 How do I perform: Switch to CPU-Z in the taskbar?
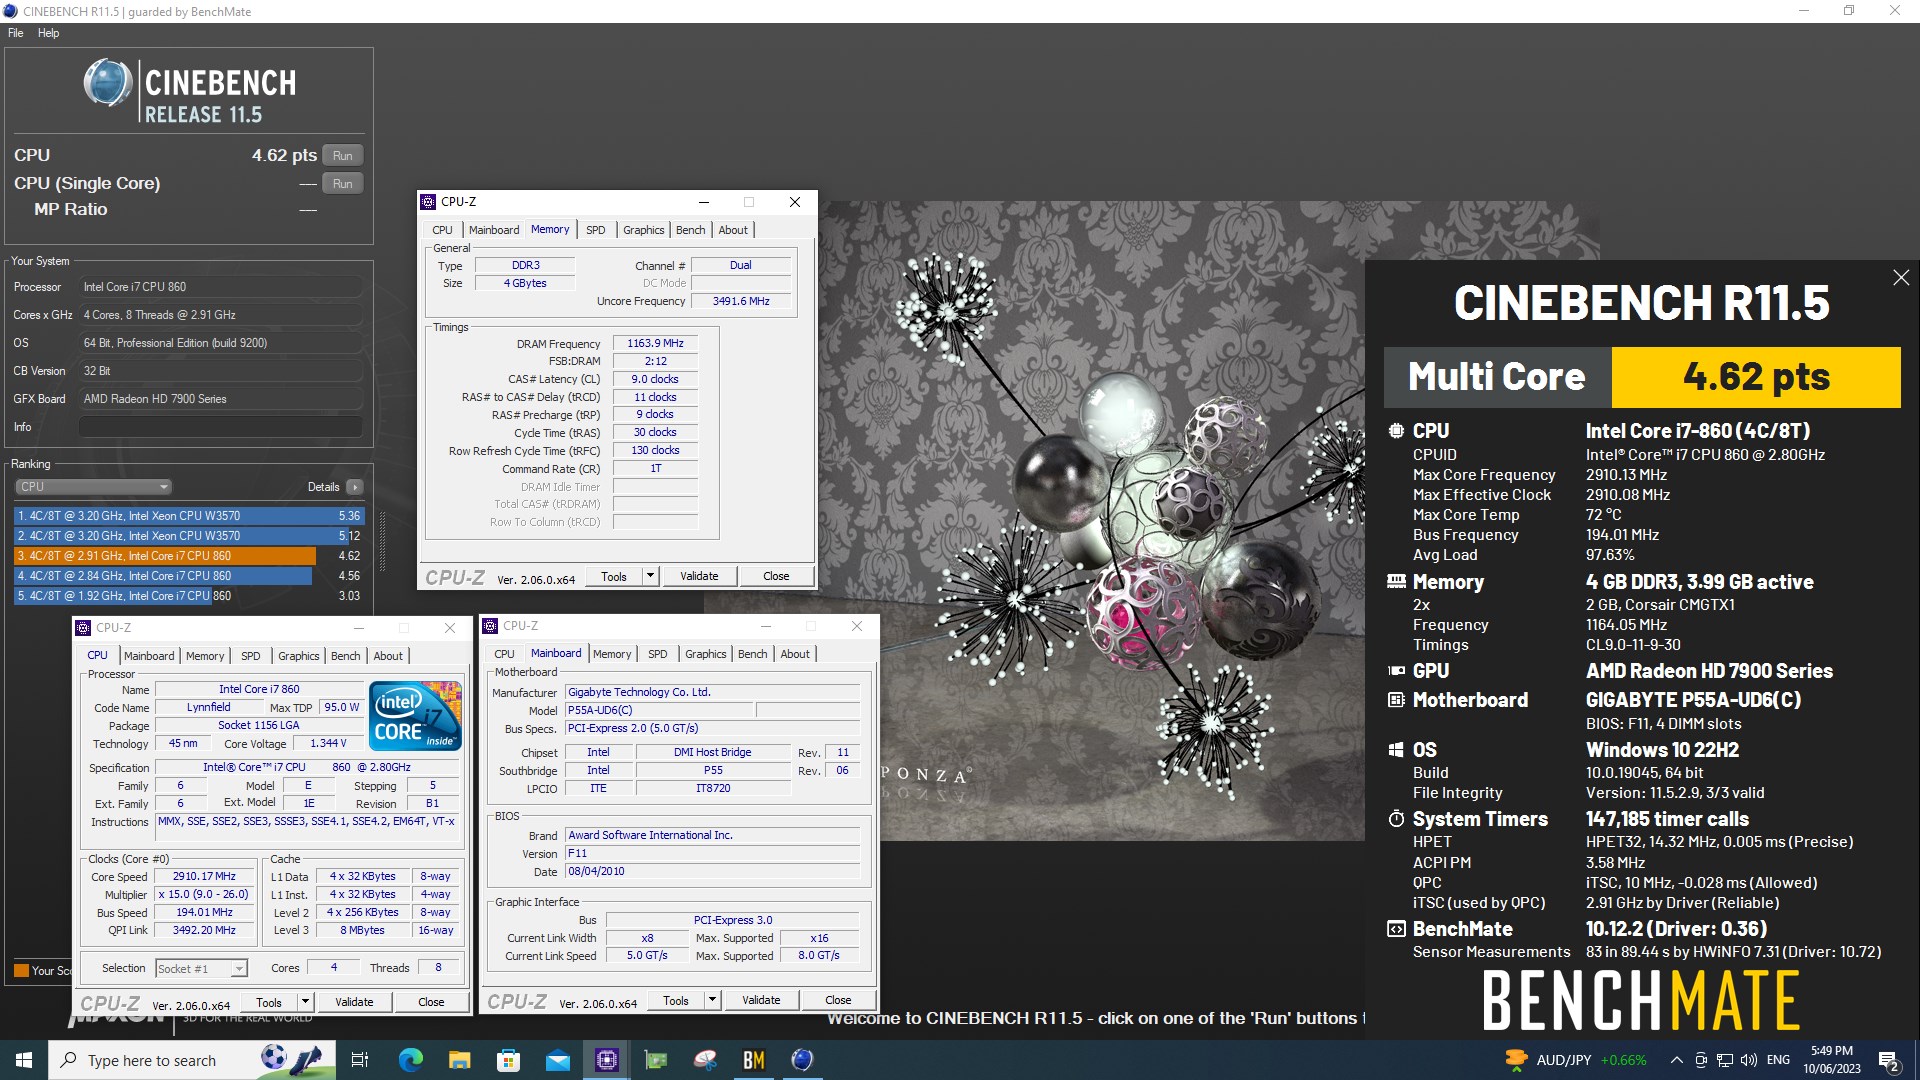pyautogui.click(x=606, y=1060)
